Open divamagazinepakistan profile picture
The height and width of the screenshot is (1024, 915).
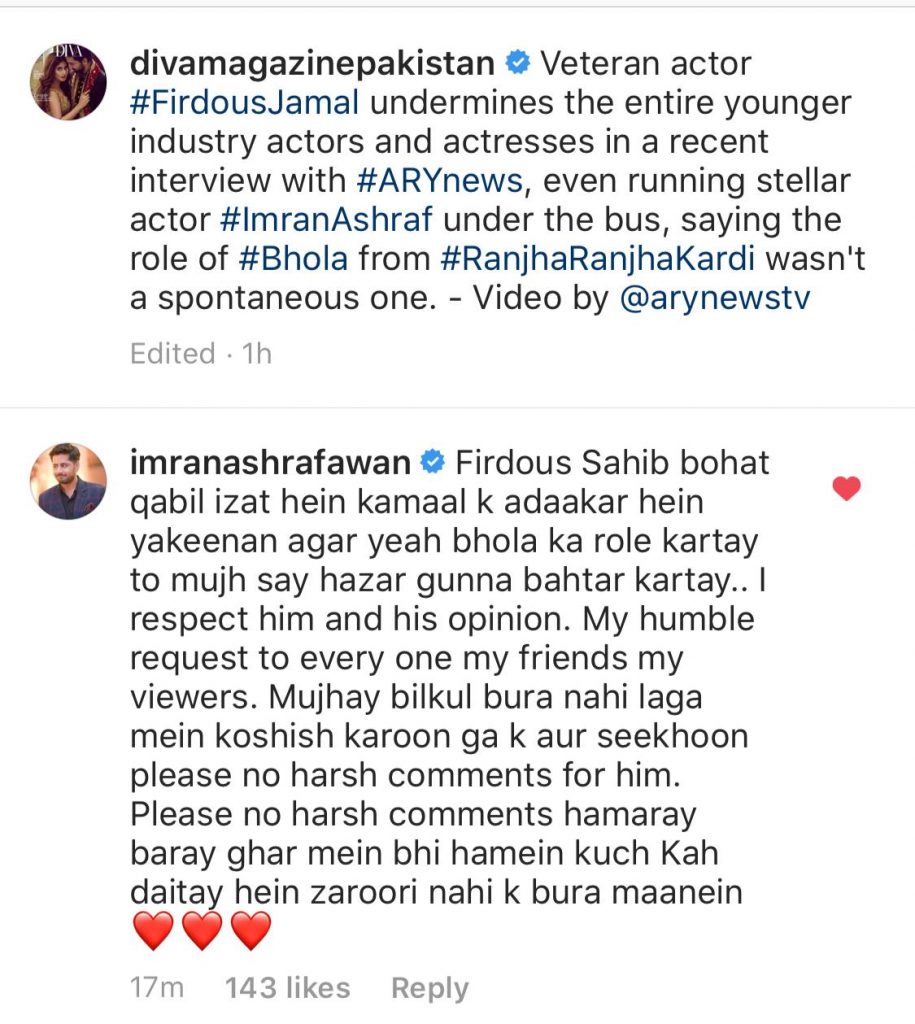click(x=68, y=82)
